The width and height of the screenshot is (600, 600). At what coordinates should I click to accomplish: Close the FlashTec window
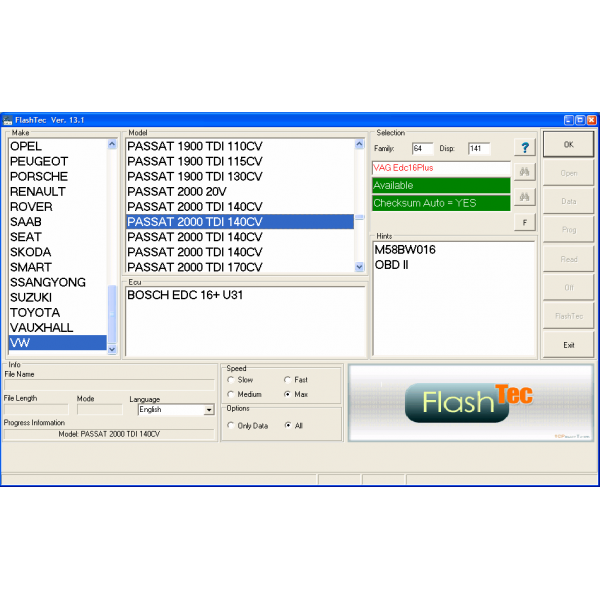592,120
